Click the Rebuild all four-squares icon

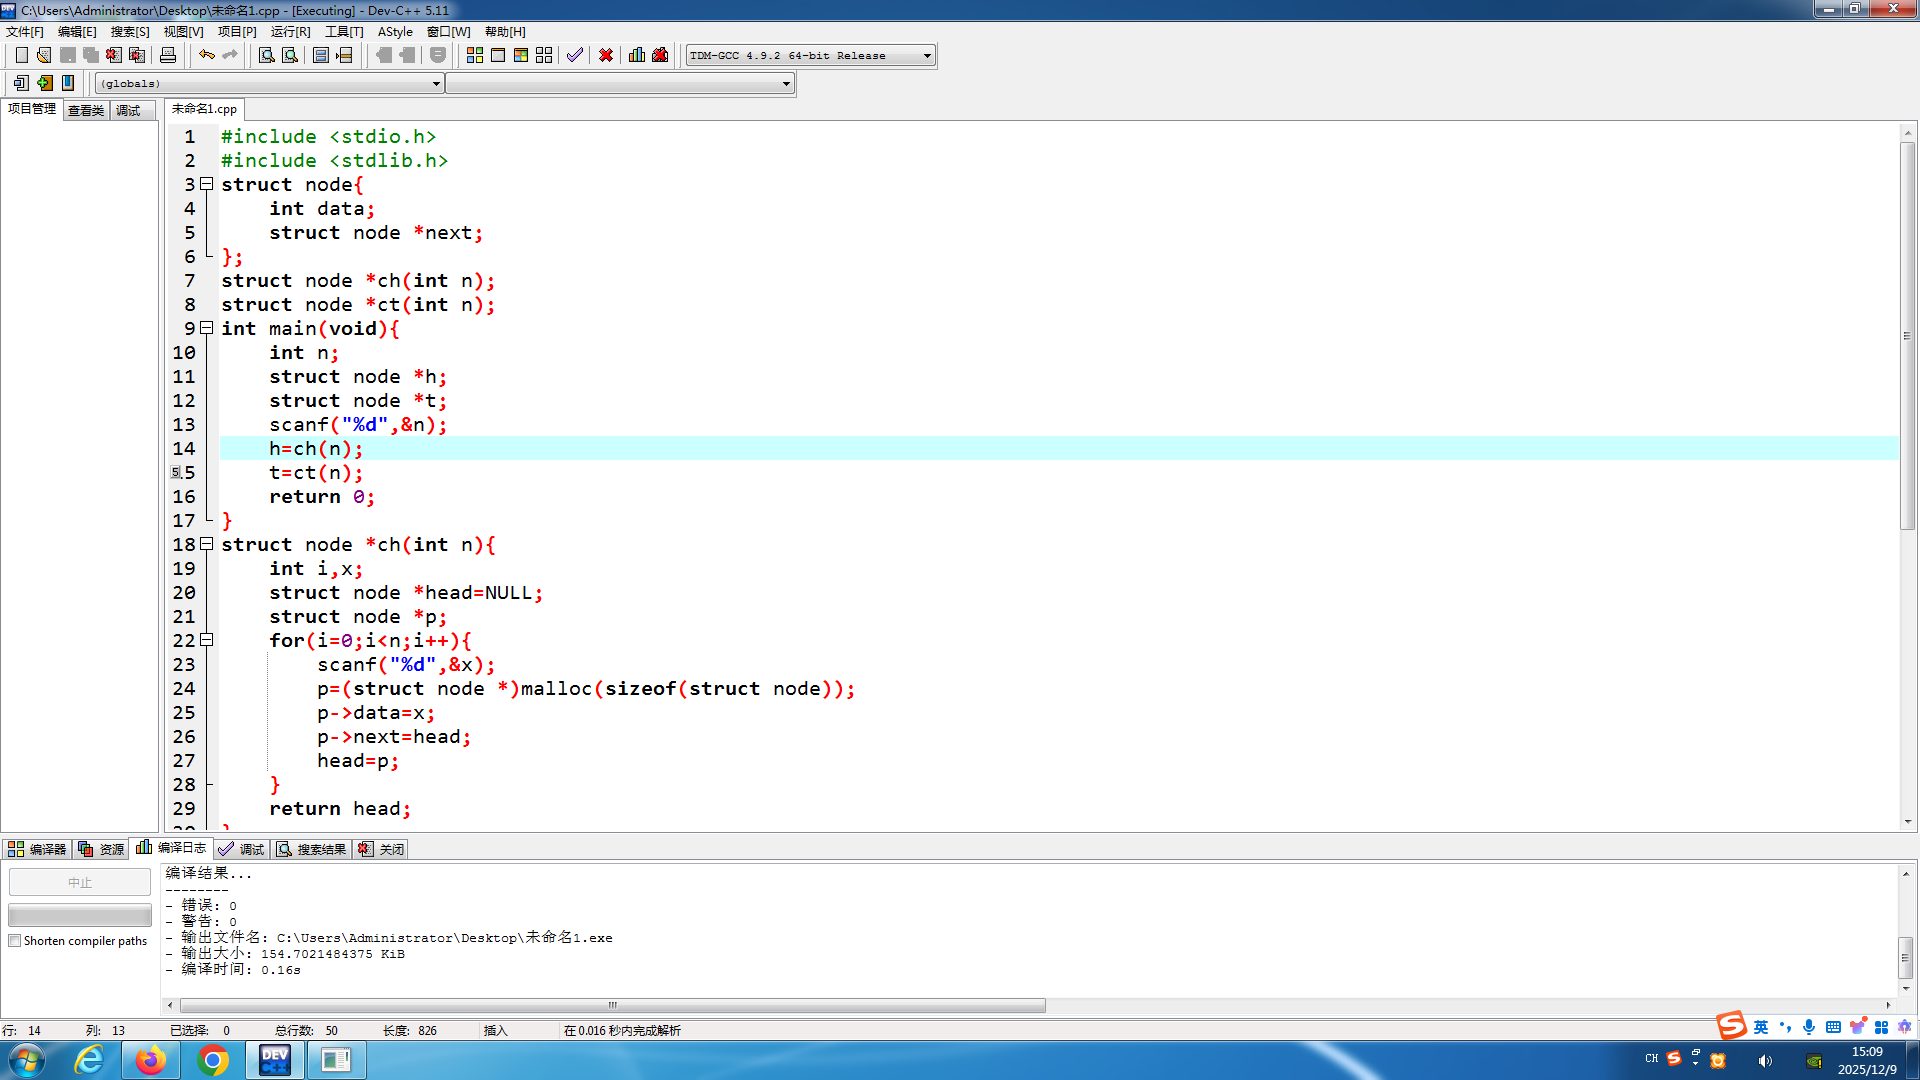544,55
